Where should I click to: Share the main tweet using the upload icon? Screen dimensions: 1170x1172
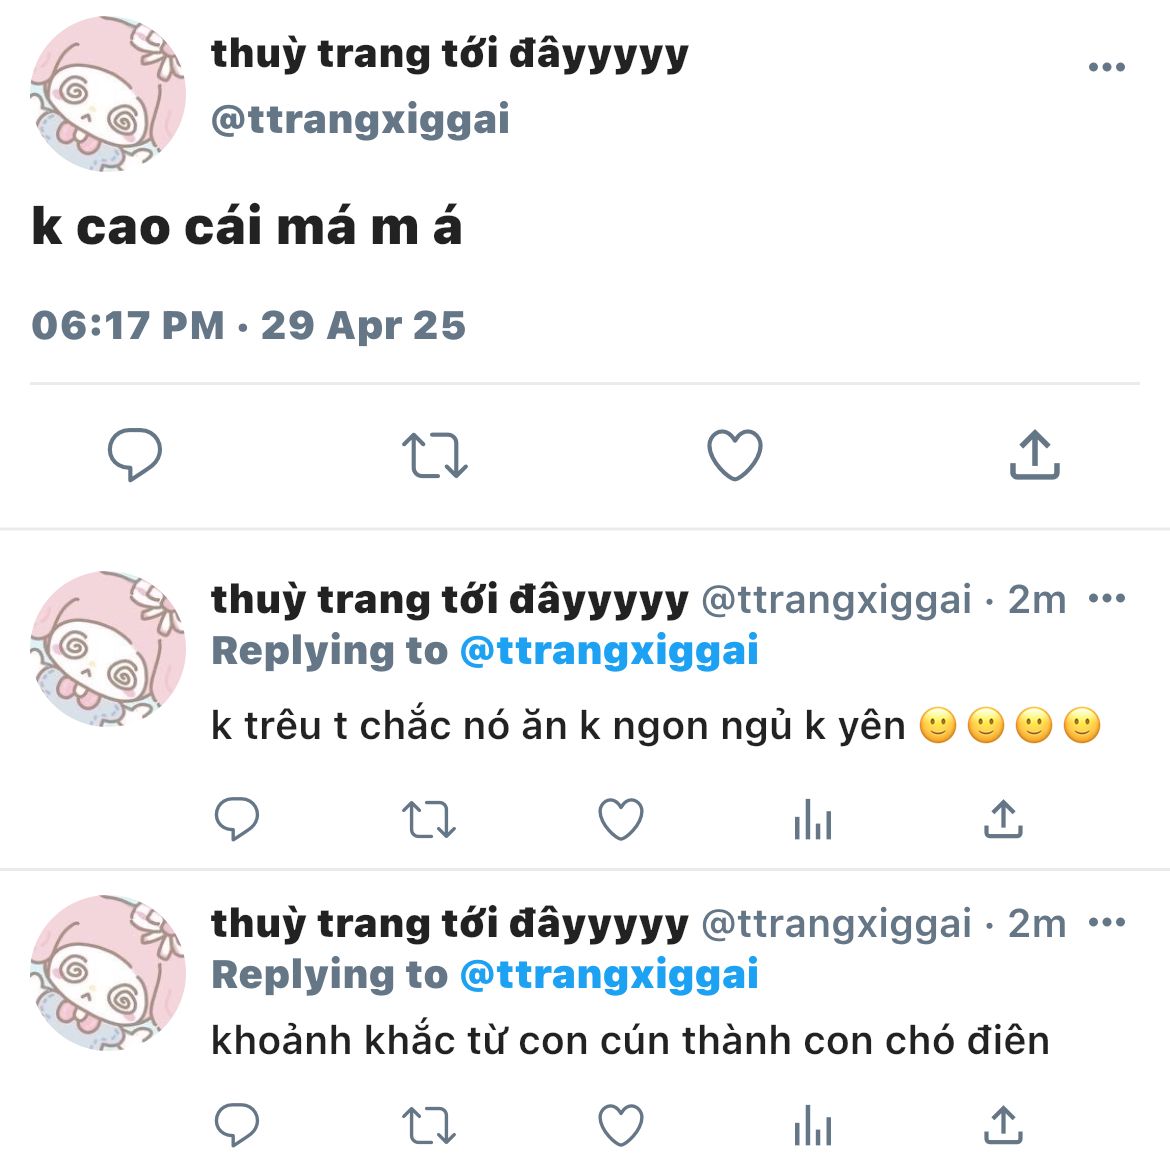pos(1035,454)
